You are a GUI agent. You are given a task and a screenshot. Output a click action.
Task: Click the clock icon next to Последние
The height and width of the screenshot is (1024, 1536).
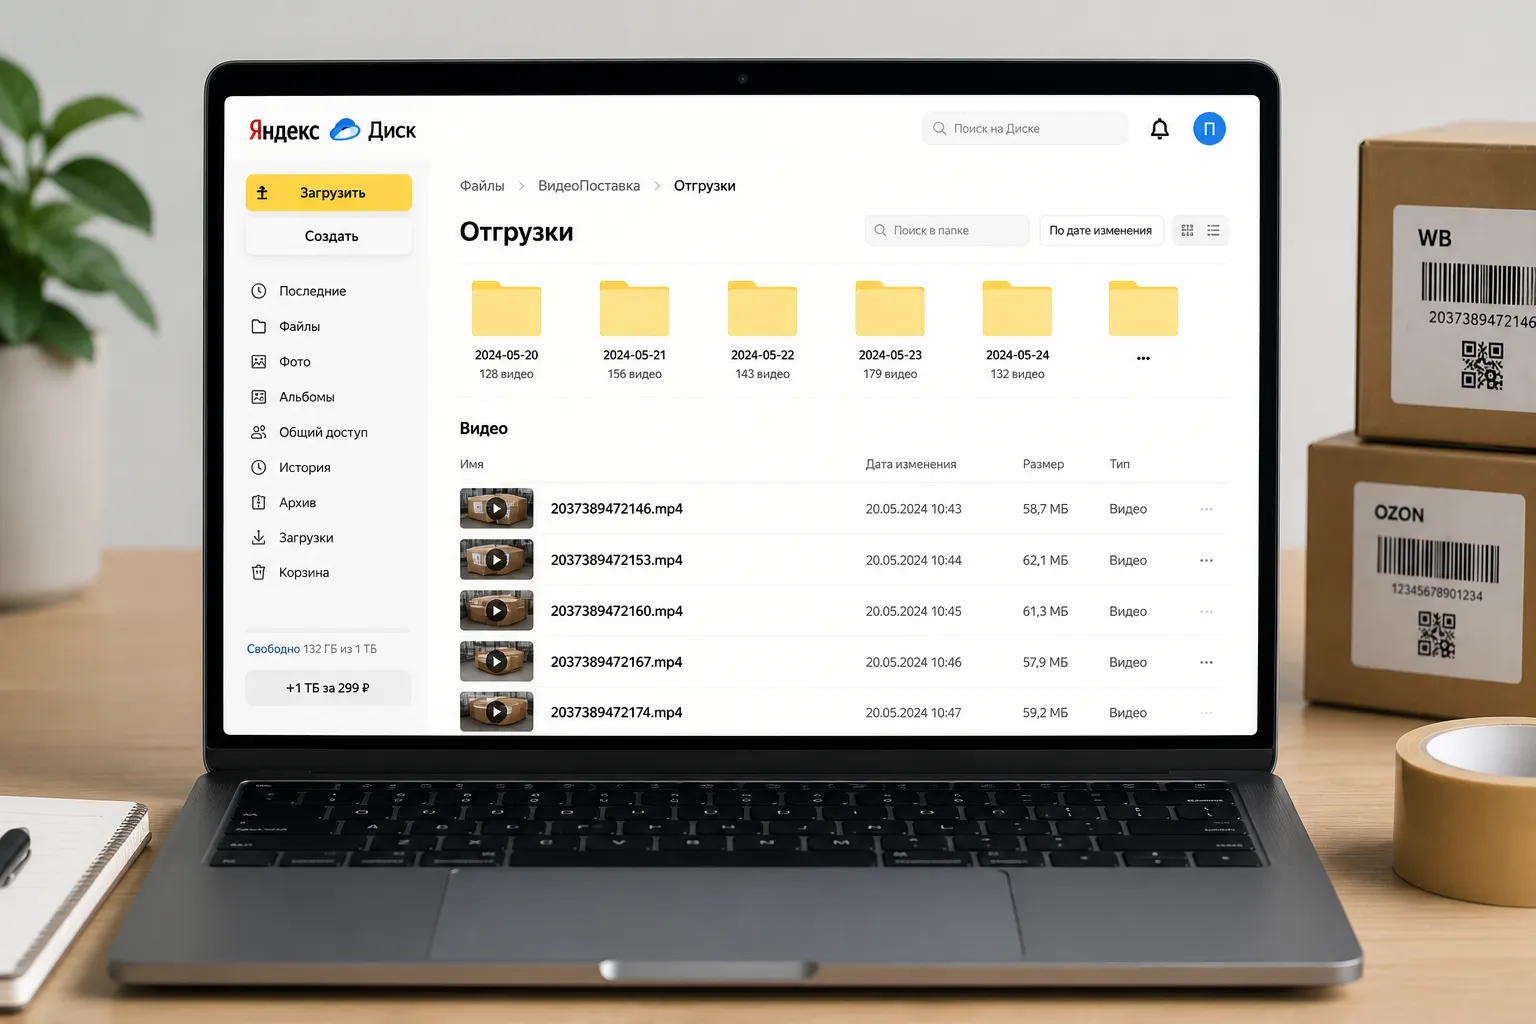(258, 291)
